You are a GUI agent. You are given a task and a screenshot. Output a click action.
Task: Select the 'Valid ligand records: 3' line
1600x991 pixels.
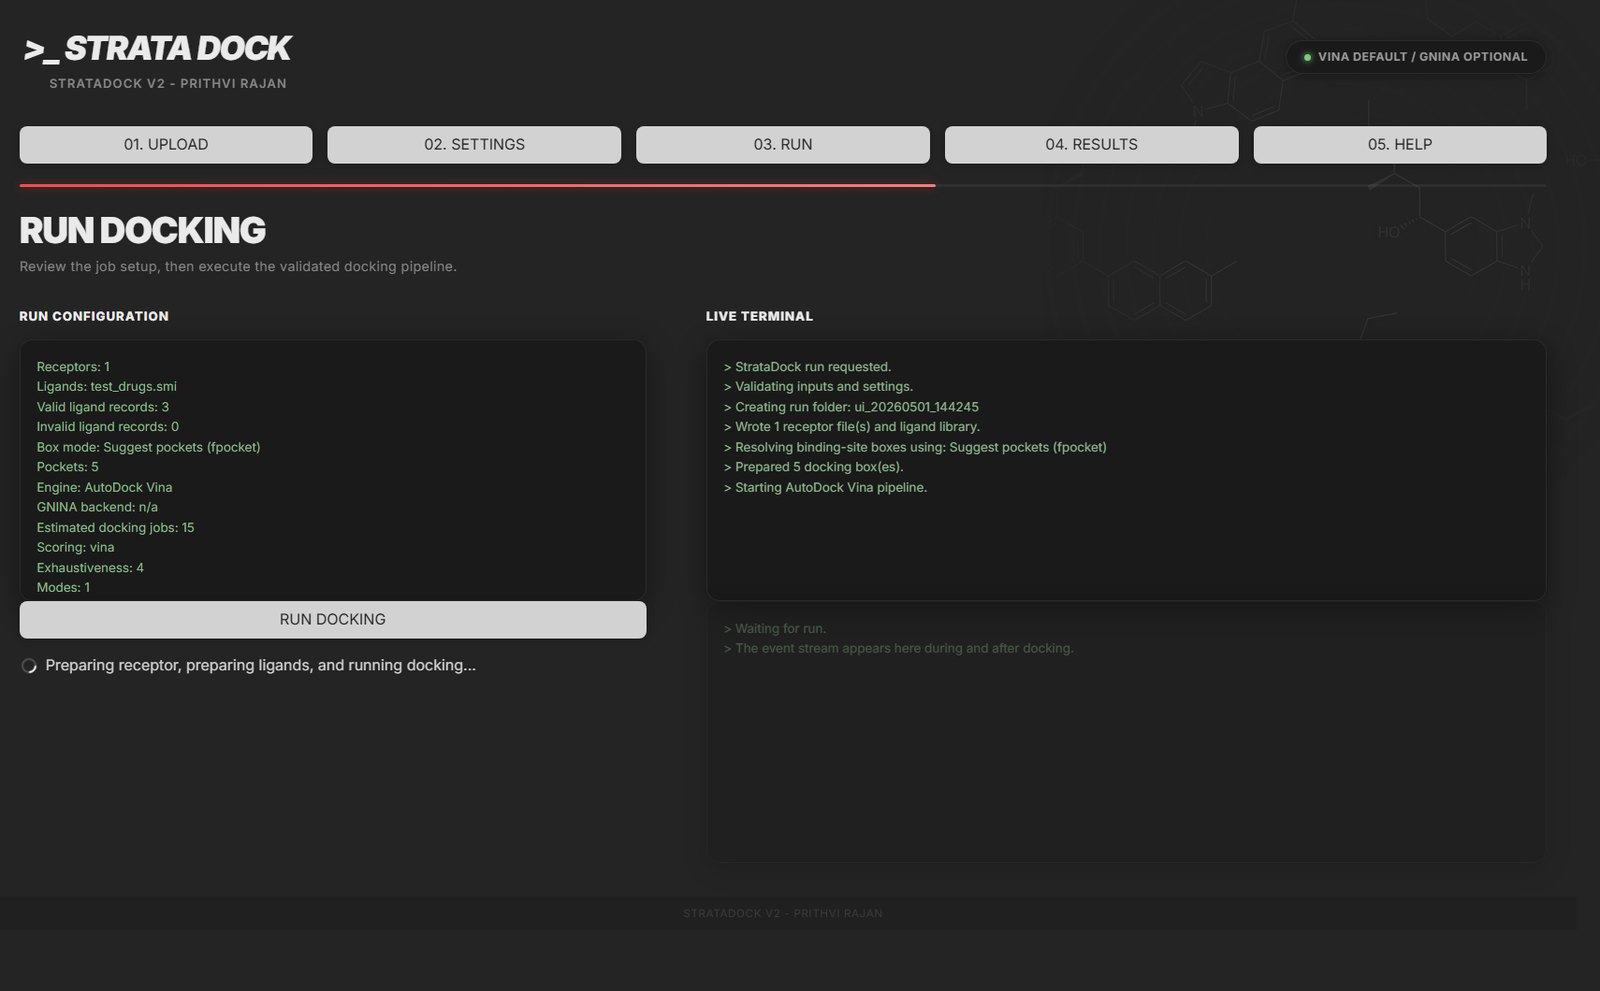tap(103, 407)
